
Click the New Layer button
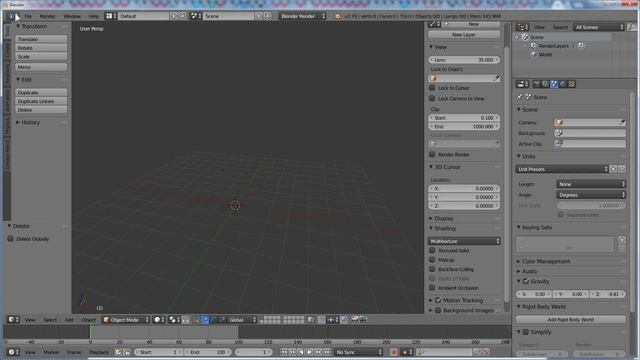click(464, 35)
